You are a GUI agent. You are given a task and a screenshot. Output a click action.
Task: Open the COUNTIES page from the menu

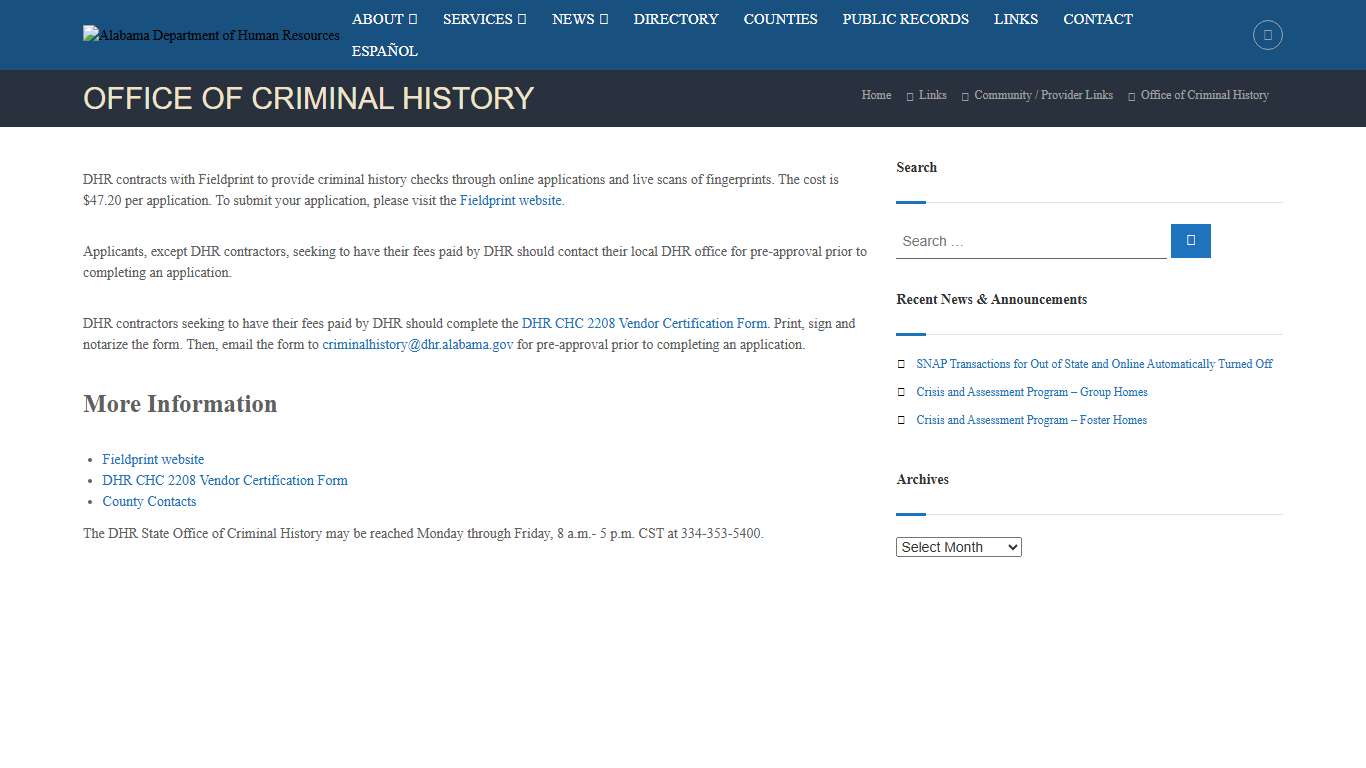pyautogui.click(x=780, y=19)
